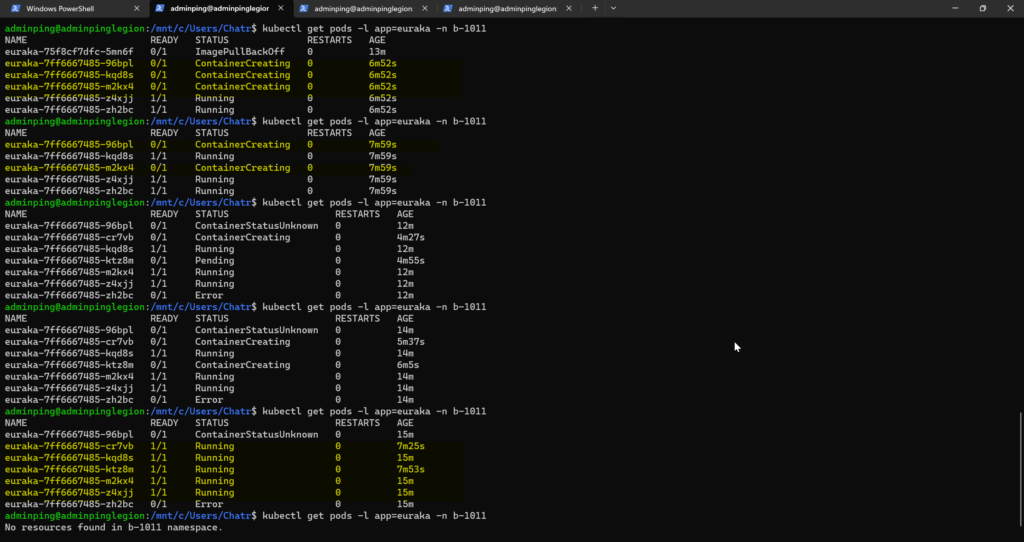Image resolution: width=1024 pixels, height=542 pixels.
Task: Click pod name euraka-75f8cf7dfc-5mn6f
Action: [69, 52]
